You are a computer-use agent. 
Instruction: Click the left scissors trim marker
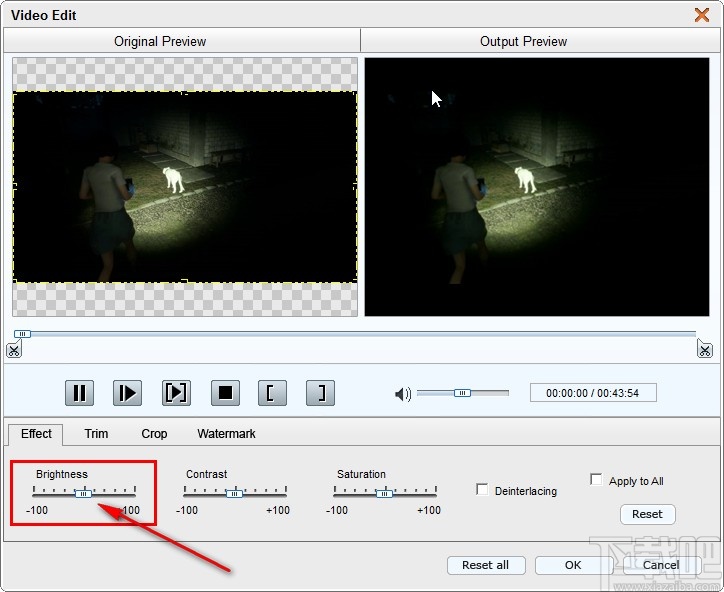[14, 350]
